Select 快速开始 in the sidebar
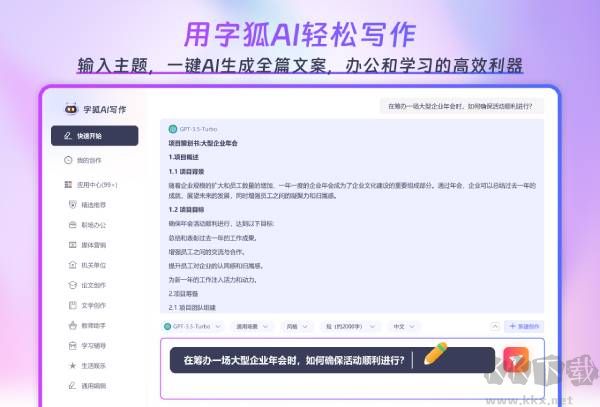Viewport: 600px width, 407px height. [95, 136]
